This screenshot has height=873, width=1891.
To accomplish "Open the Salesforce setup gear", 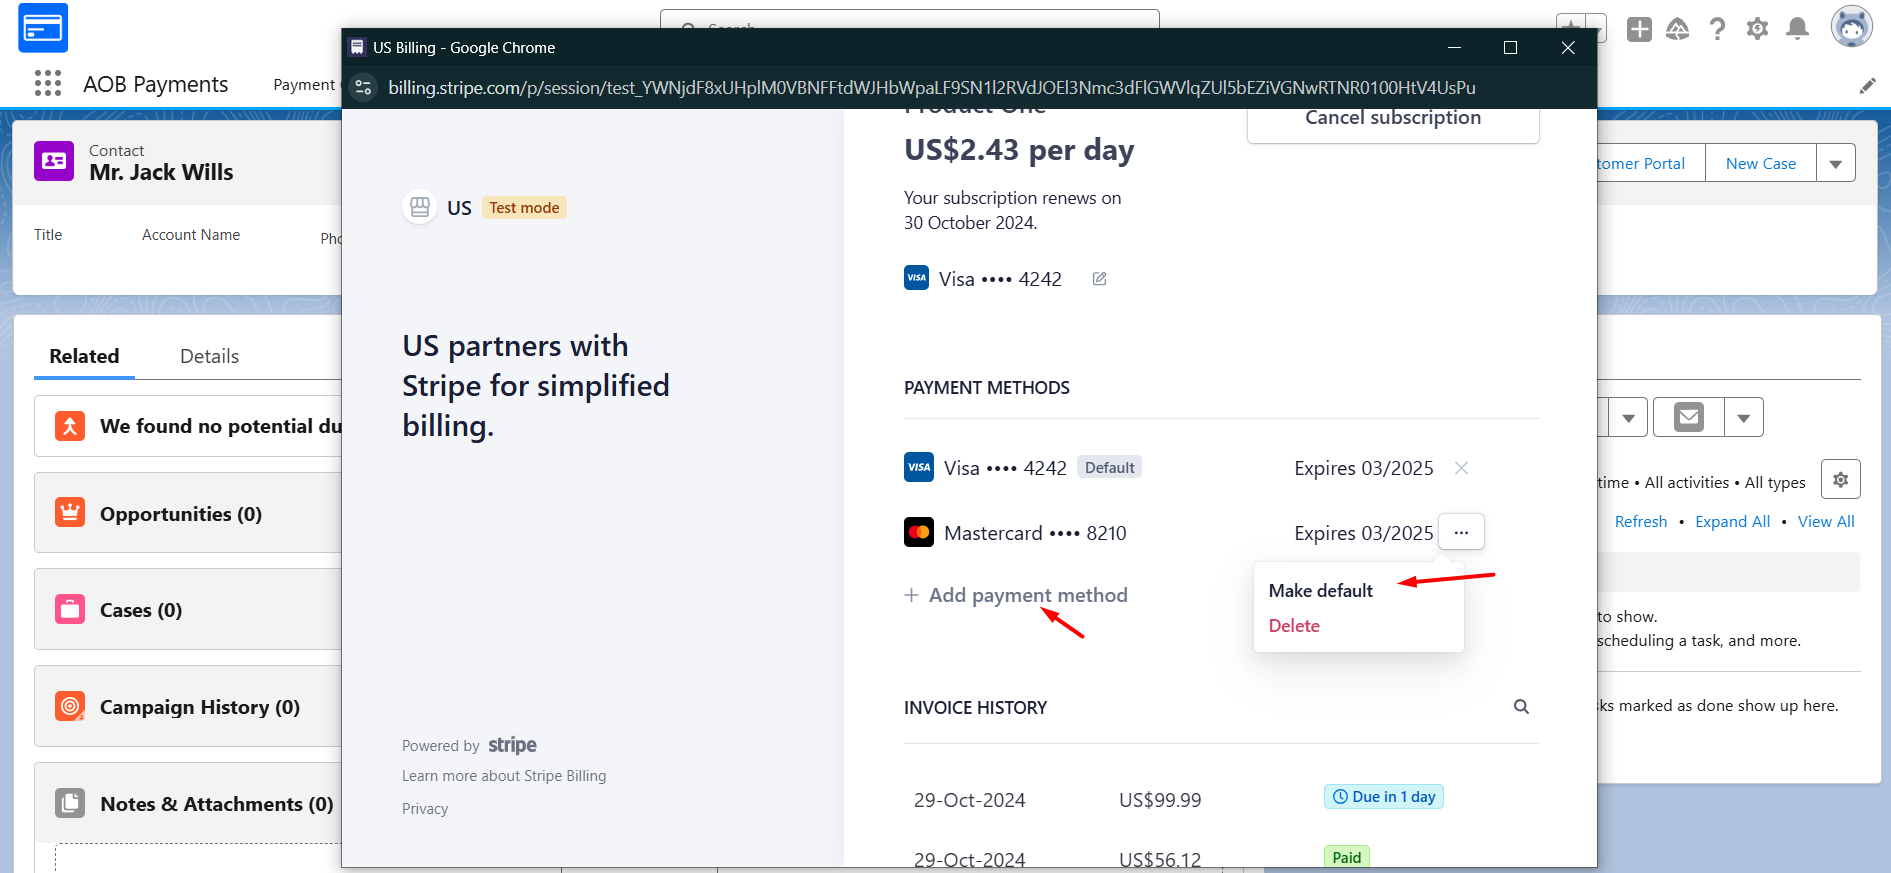I will click(x=1758, y=29).
